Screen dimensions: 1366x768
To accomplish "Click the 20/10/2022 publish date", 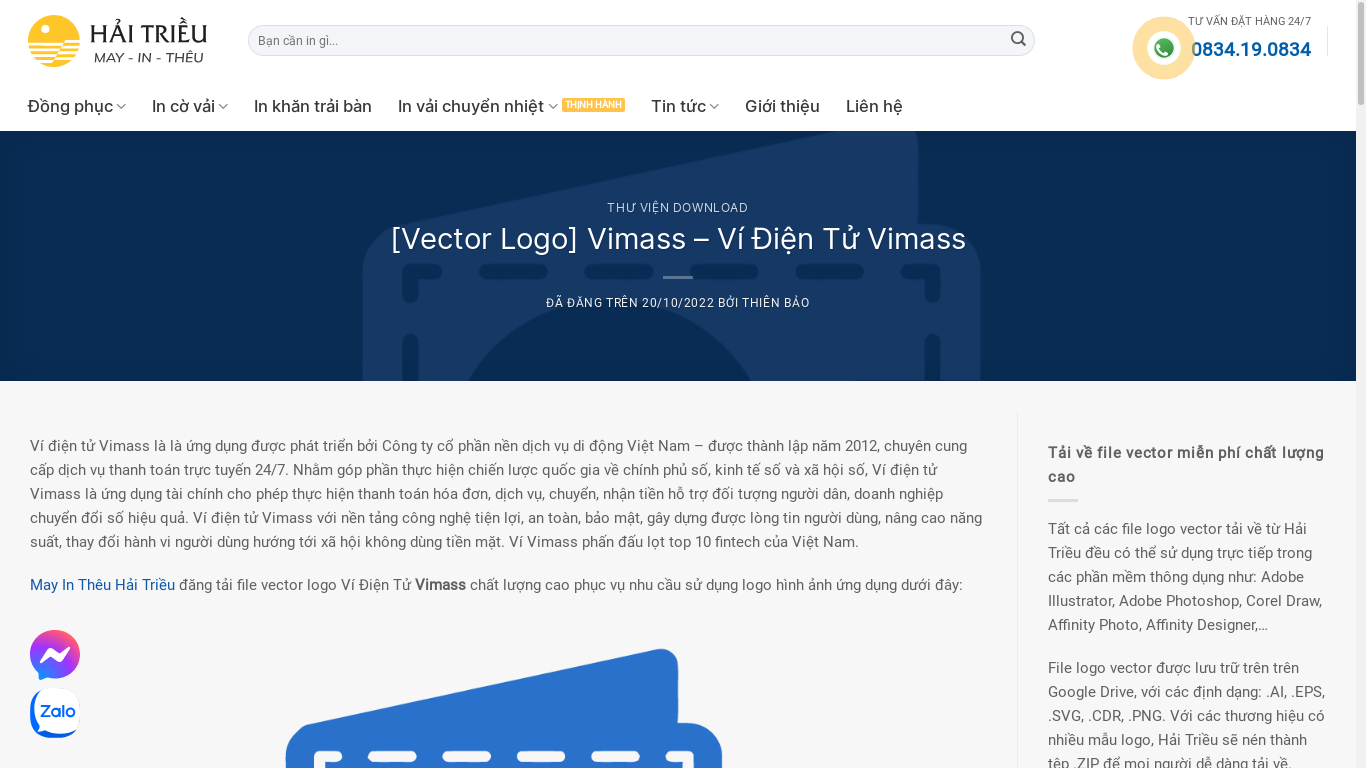I will tap(678, 303).
